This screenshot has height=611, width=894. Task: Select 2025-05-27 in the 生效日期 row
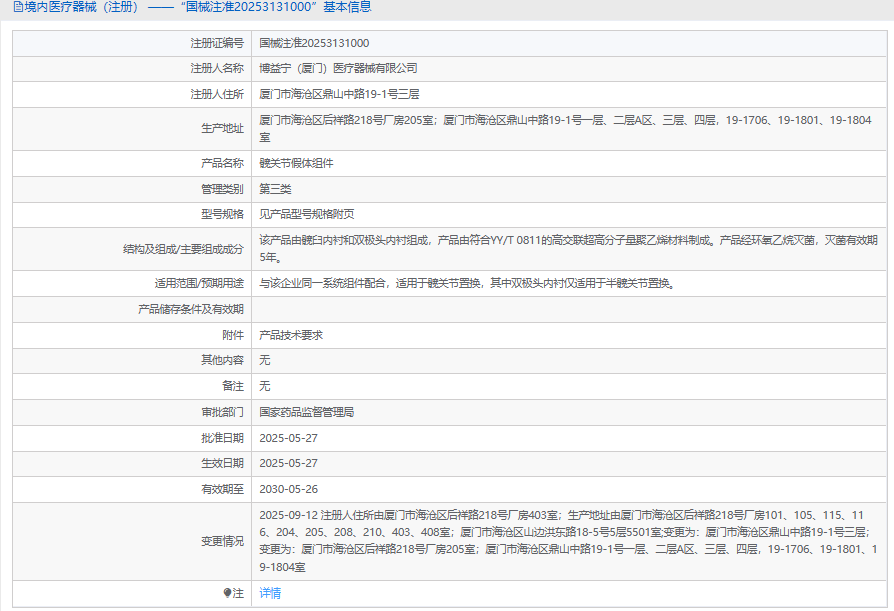tap(288, 463)
